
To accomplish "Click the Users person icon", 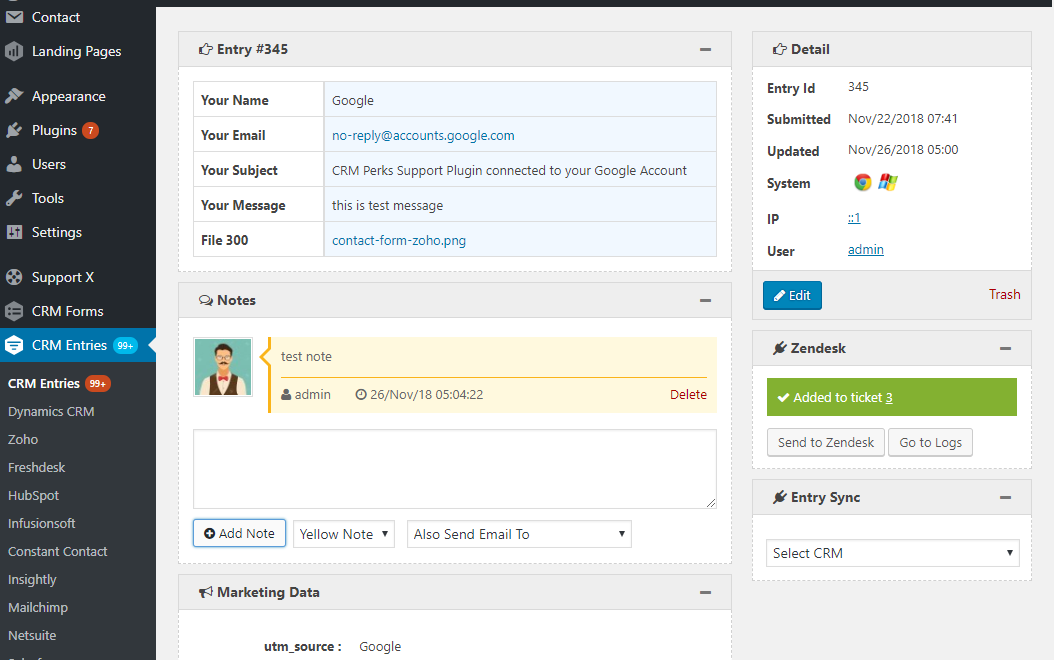I will [14, 164].
